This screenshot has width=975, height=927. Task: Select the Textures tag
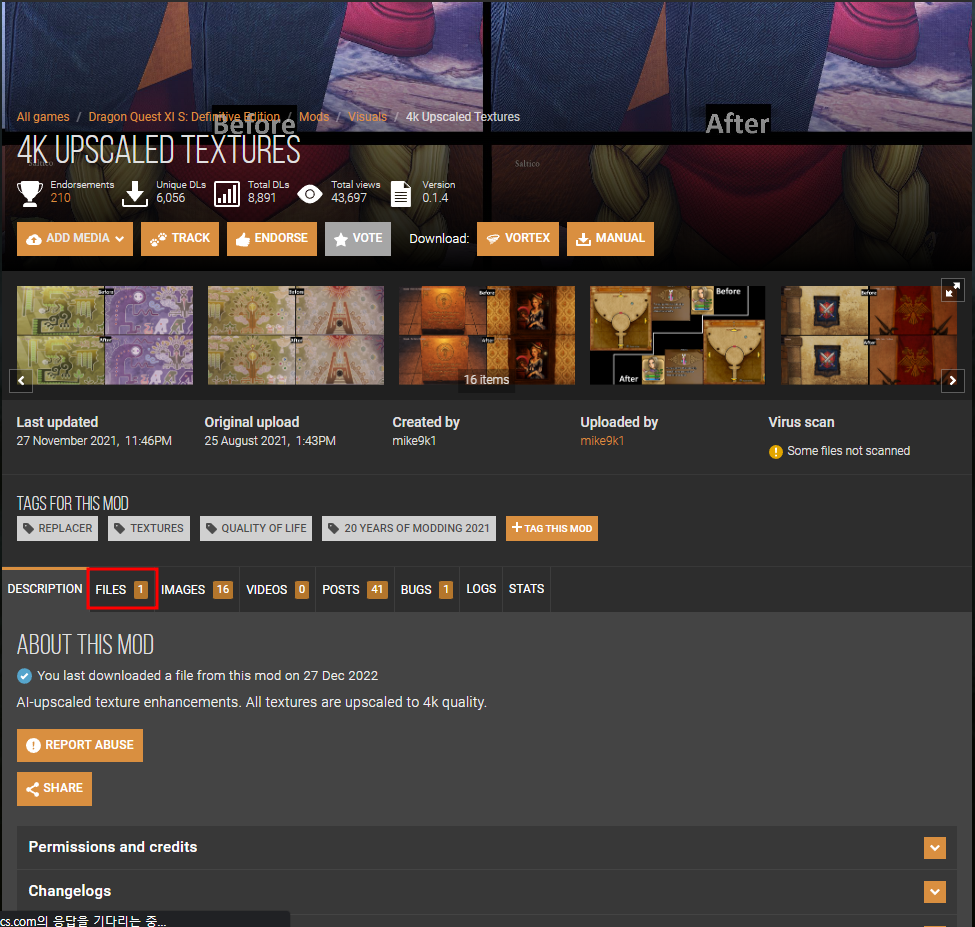[149, 528]
